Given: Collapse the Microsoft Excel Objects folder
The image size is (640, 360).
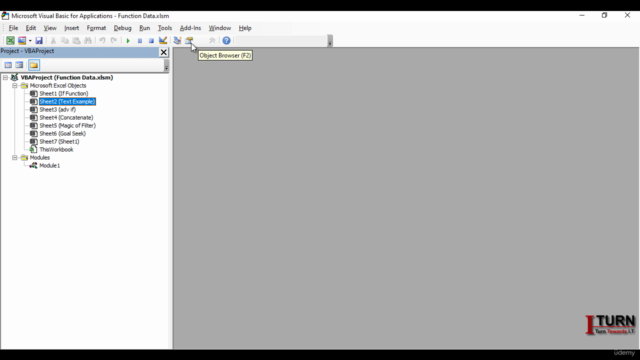Looking at the screenshot, I should point(15,86).
